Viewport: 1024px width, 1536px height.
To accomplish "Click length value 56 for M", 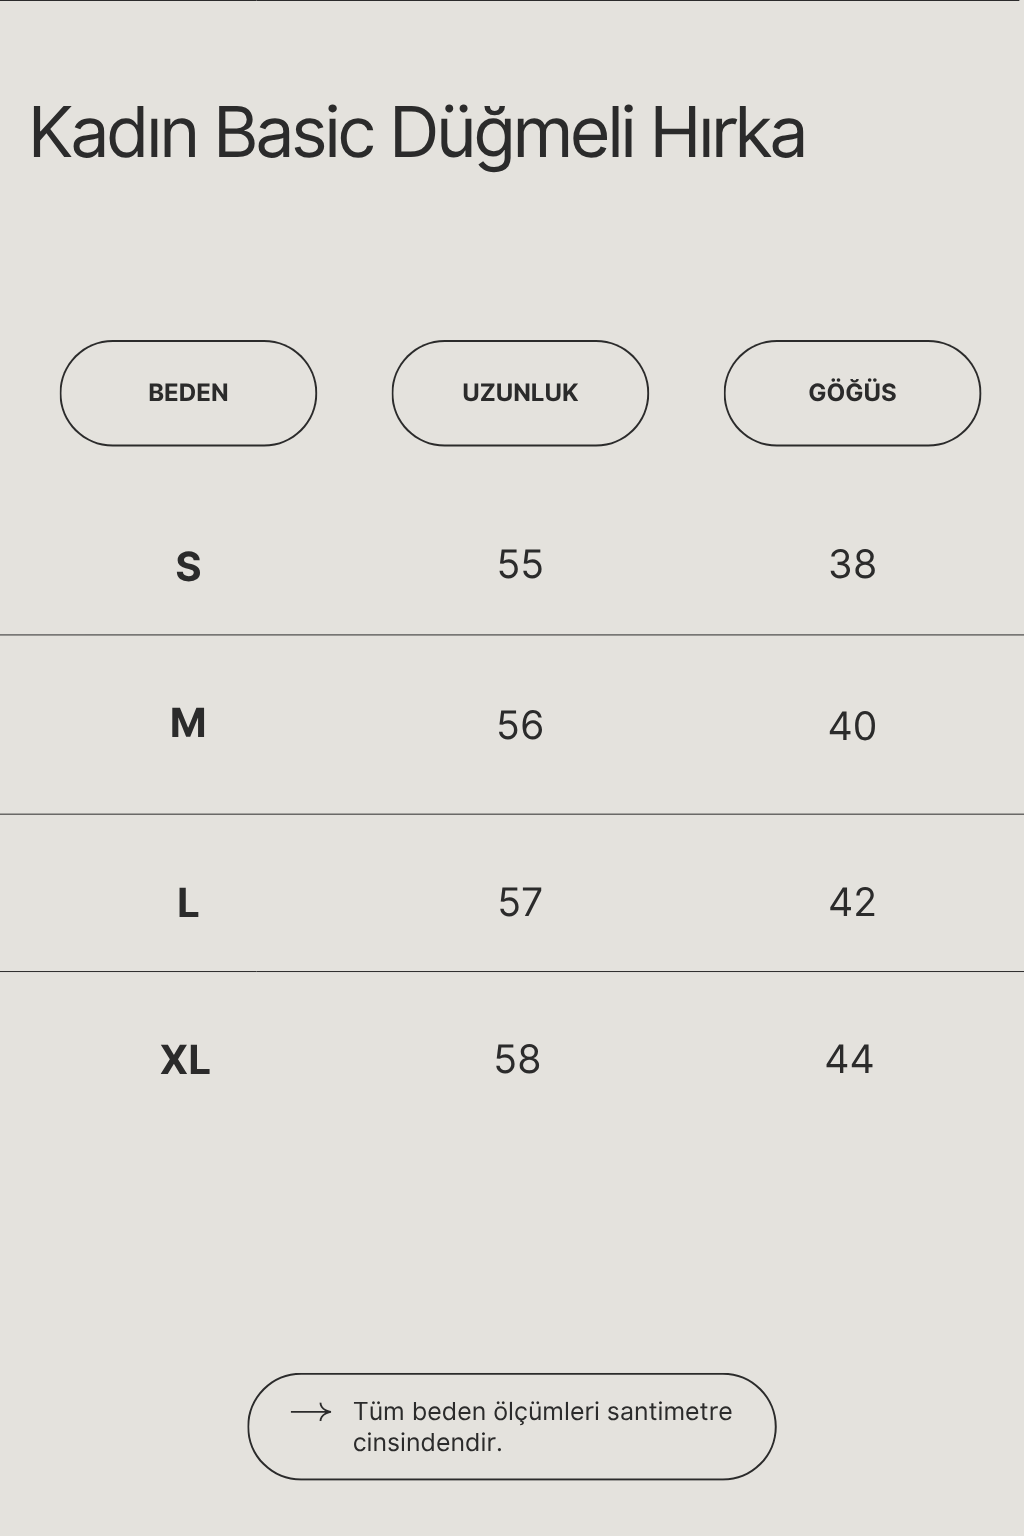I will pos(520,725).
